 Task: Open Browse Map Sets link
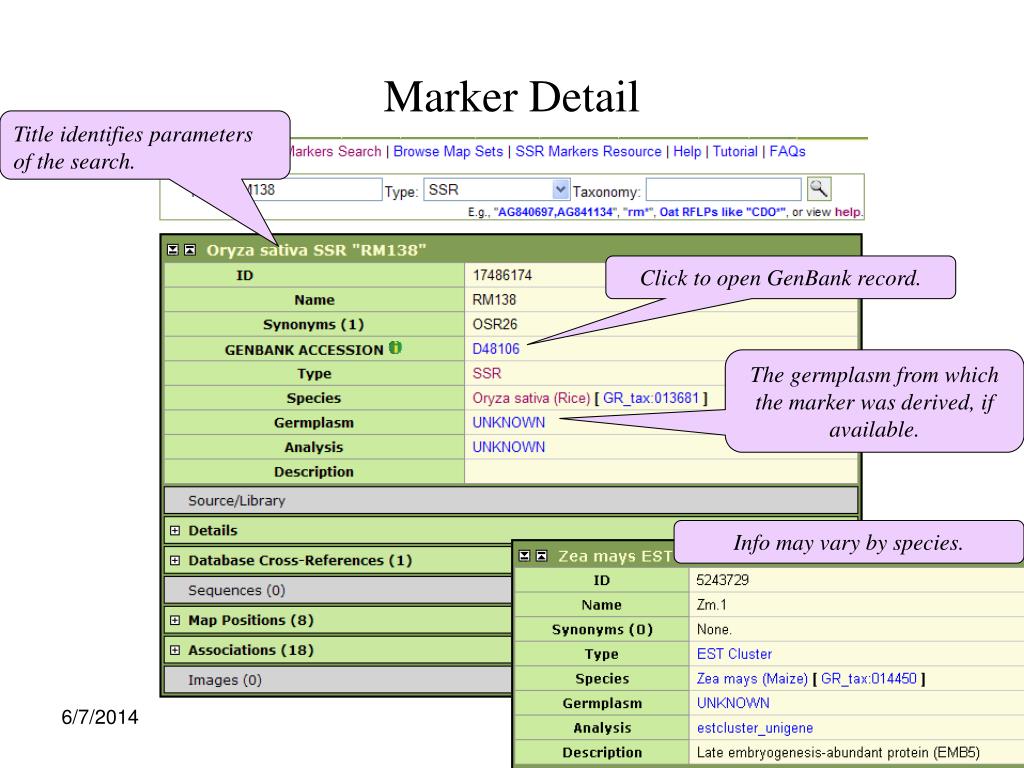(448, 152)
